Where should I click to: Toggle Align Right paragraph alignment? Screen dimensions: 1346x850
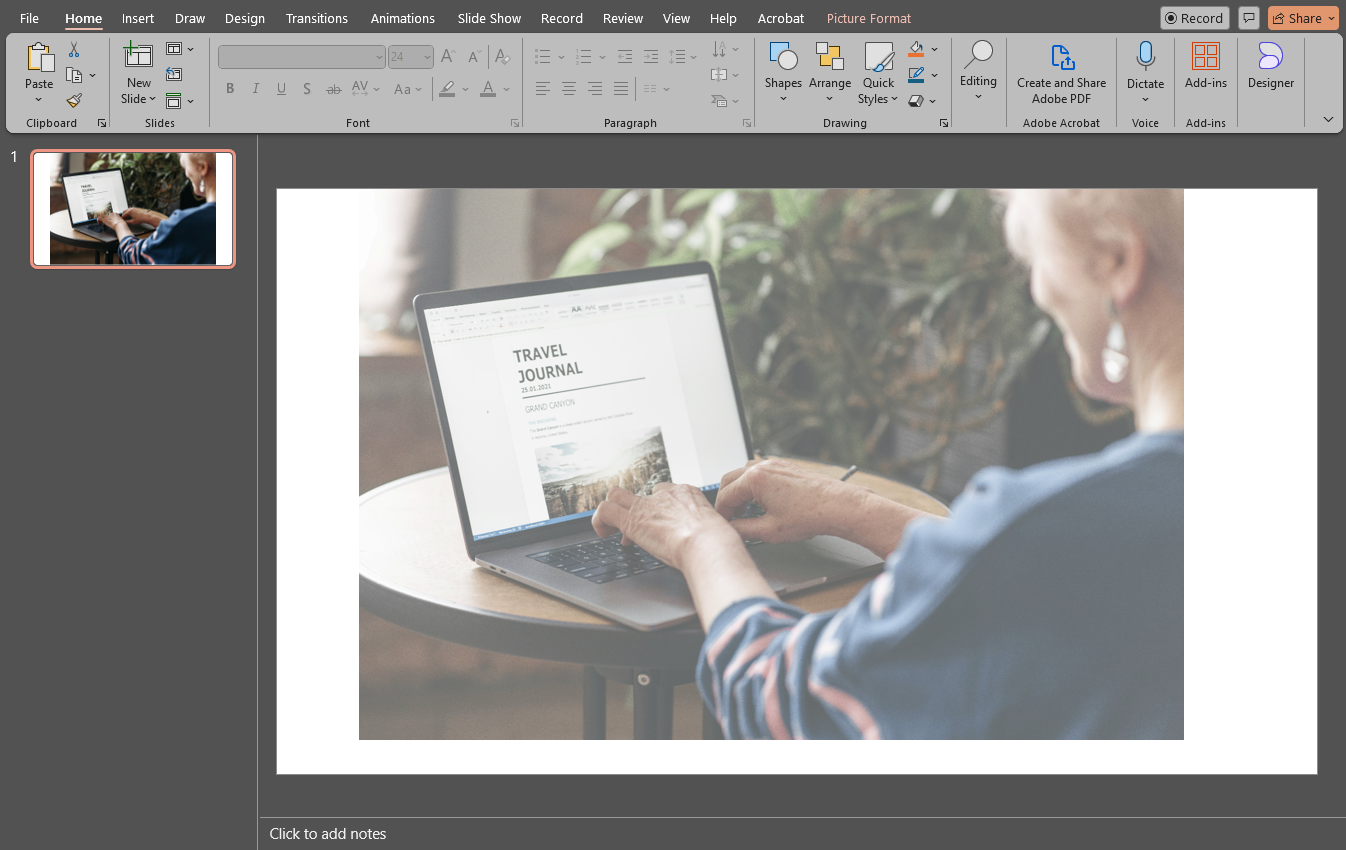click(x=595, y=89)
